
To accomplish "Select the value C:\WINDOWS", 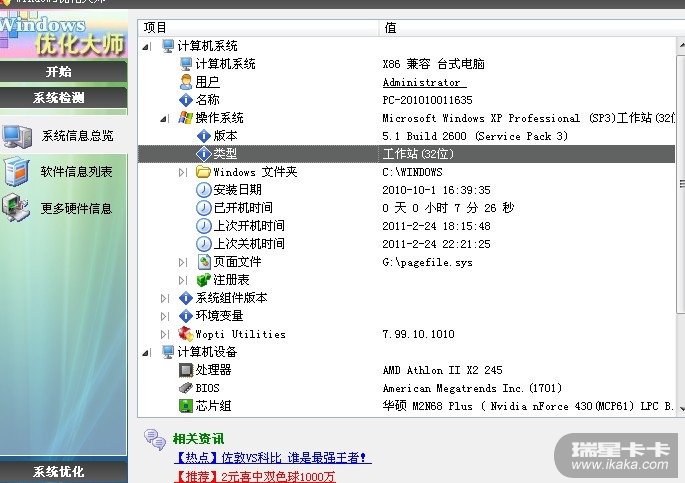I will pos(412,172).
